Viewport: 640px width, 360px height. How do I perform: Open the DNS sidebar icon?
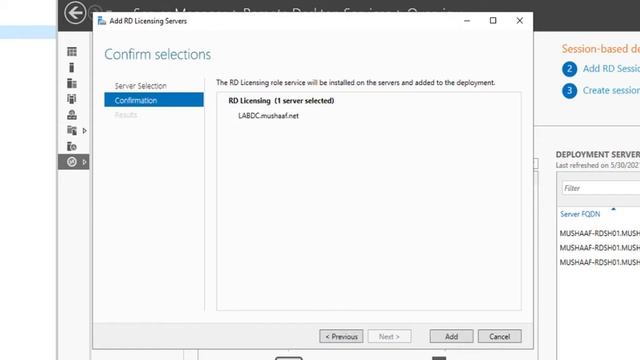72,115
